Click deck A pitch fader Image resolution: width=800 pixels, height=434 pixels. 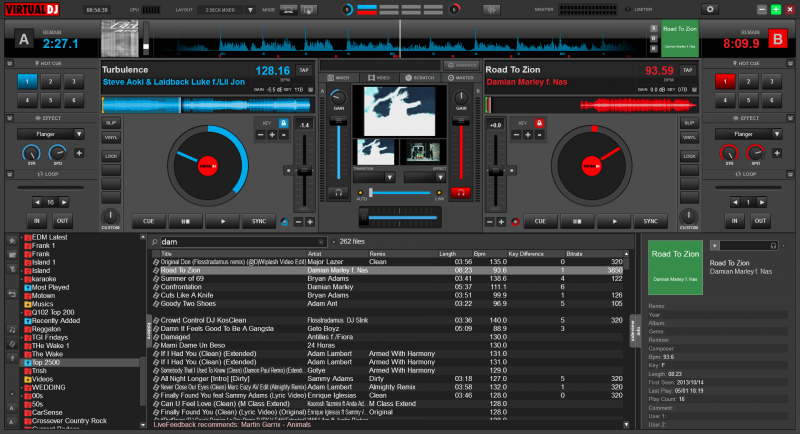[x=305, y=171]
